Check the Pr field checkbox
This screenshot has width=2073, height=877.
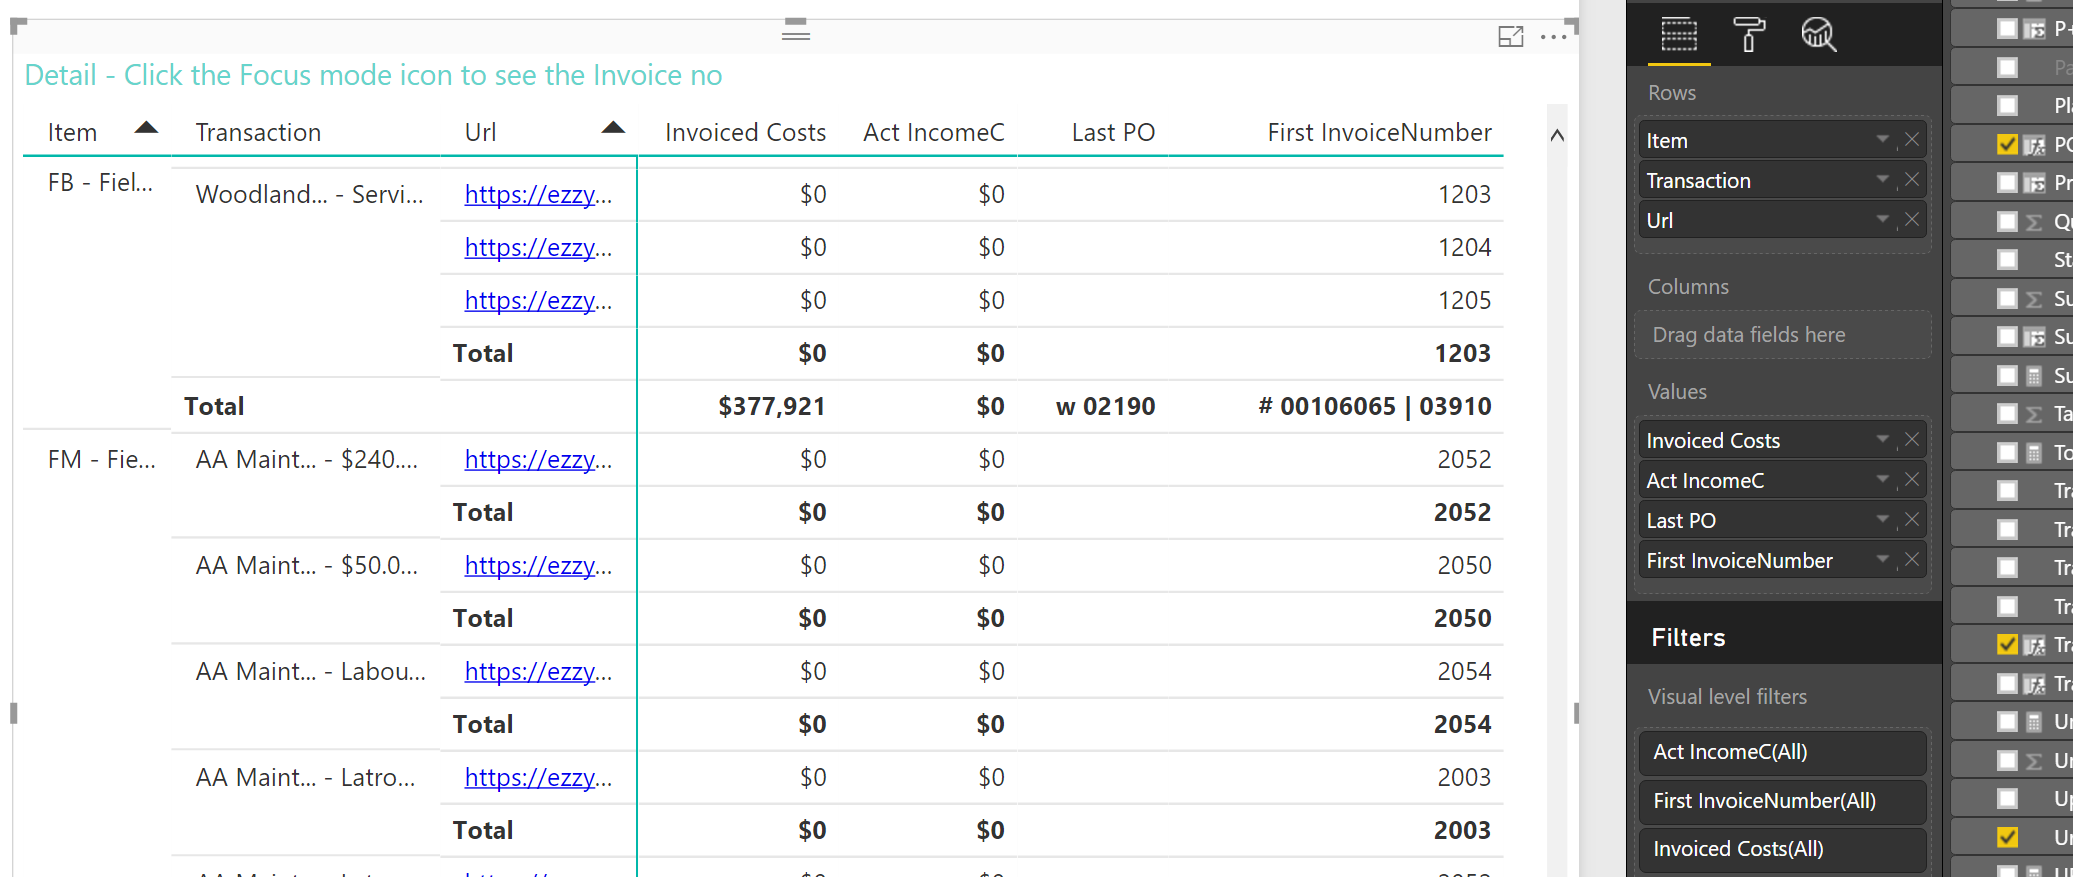point(2006,182)
